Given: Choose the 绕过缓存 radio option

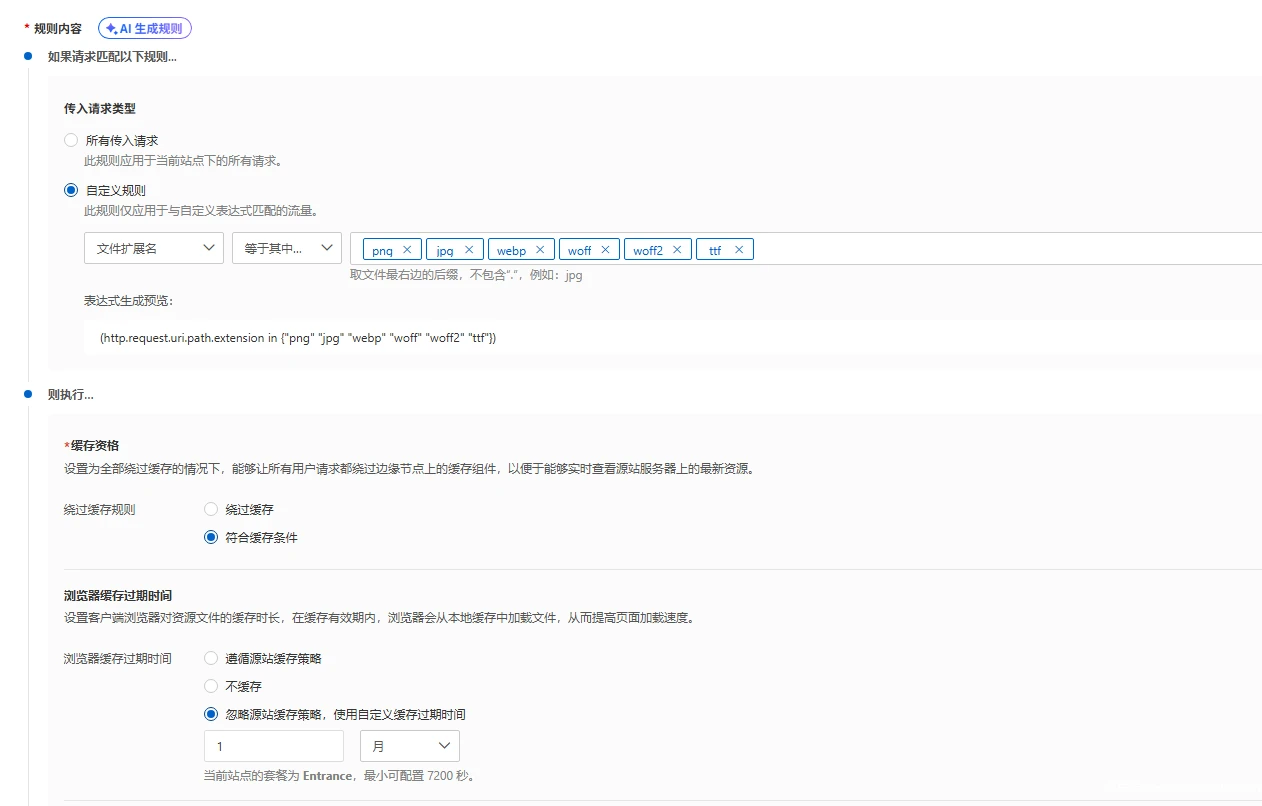Looking at the screenshot, I should click(x=211, y=510).
